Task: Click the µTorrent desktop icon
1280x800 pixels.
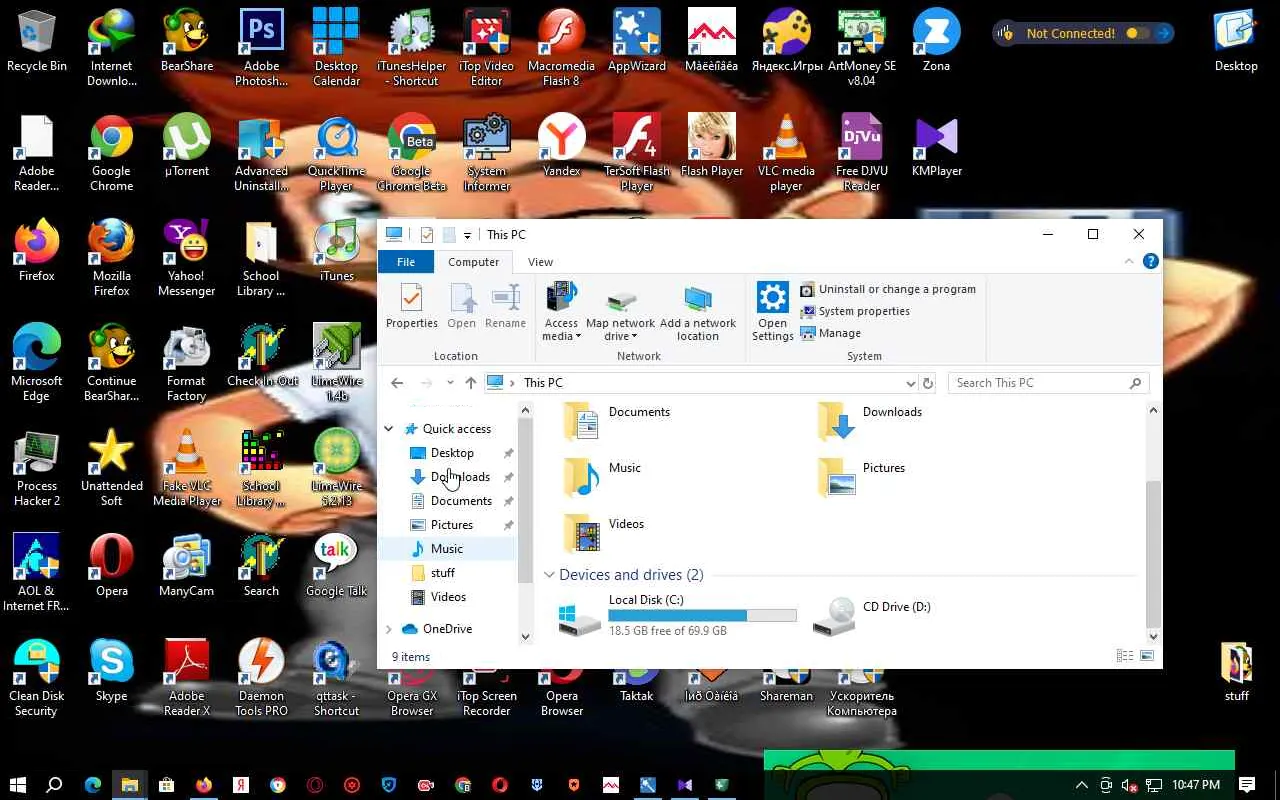Action: [187, 147]
